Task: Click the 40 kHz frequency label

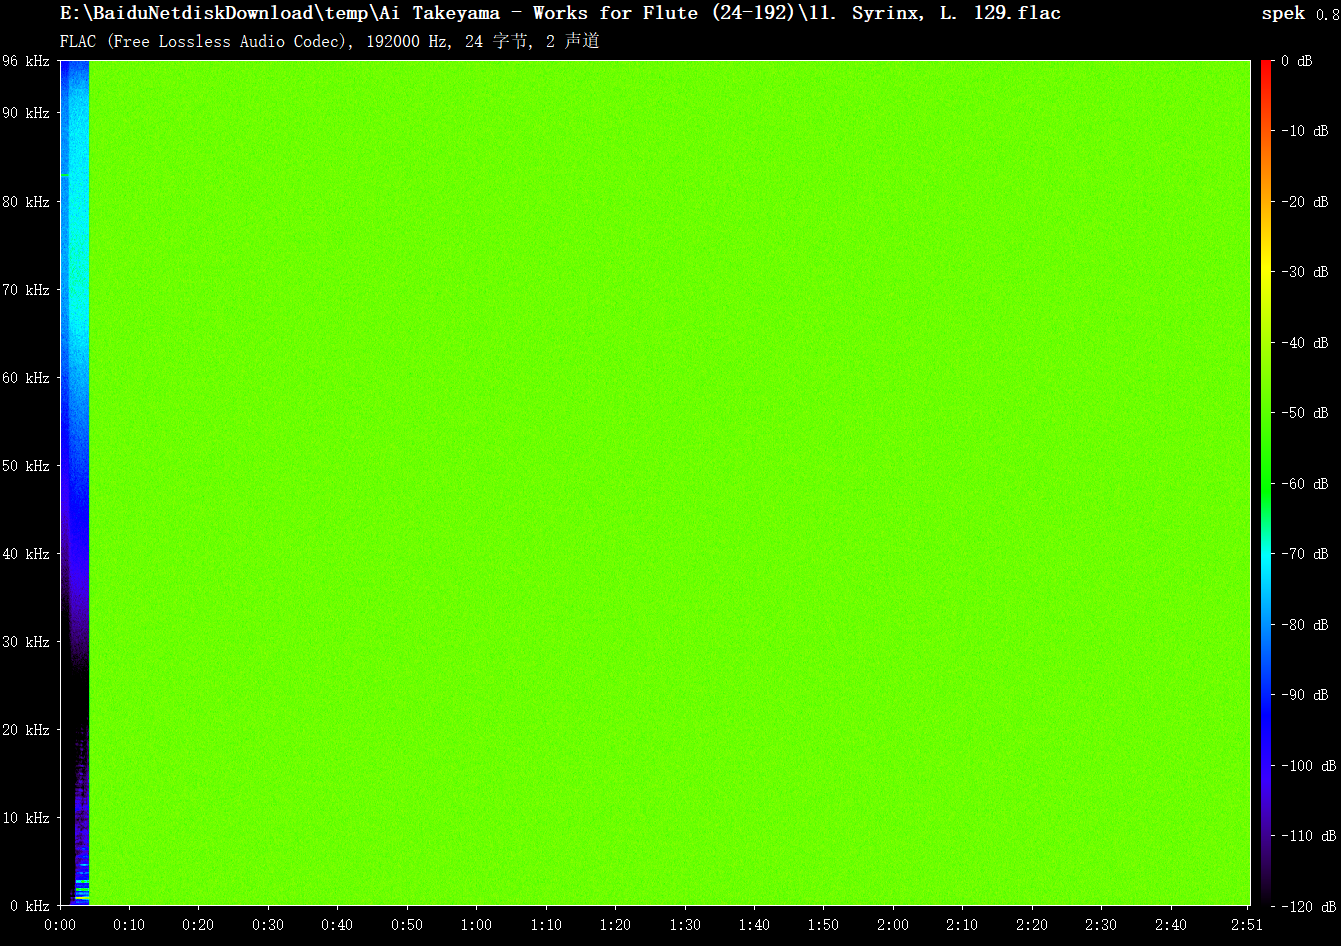Action: 26,554
